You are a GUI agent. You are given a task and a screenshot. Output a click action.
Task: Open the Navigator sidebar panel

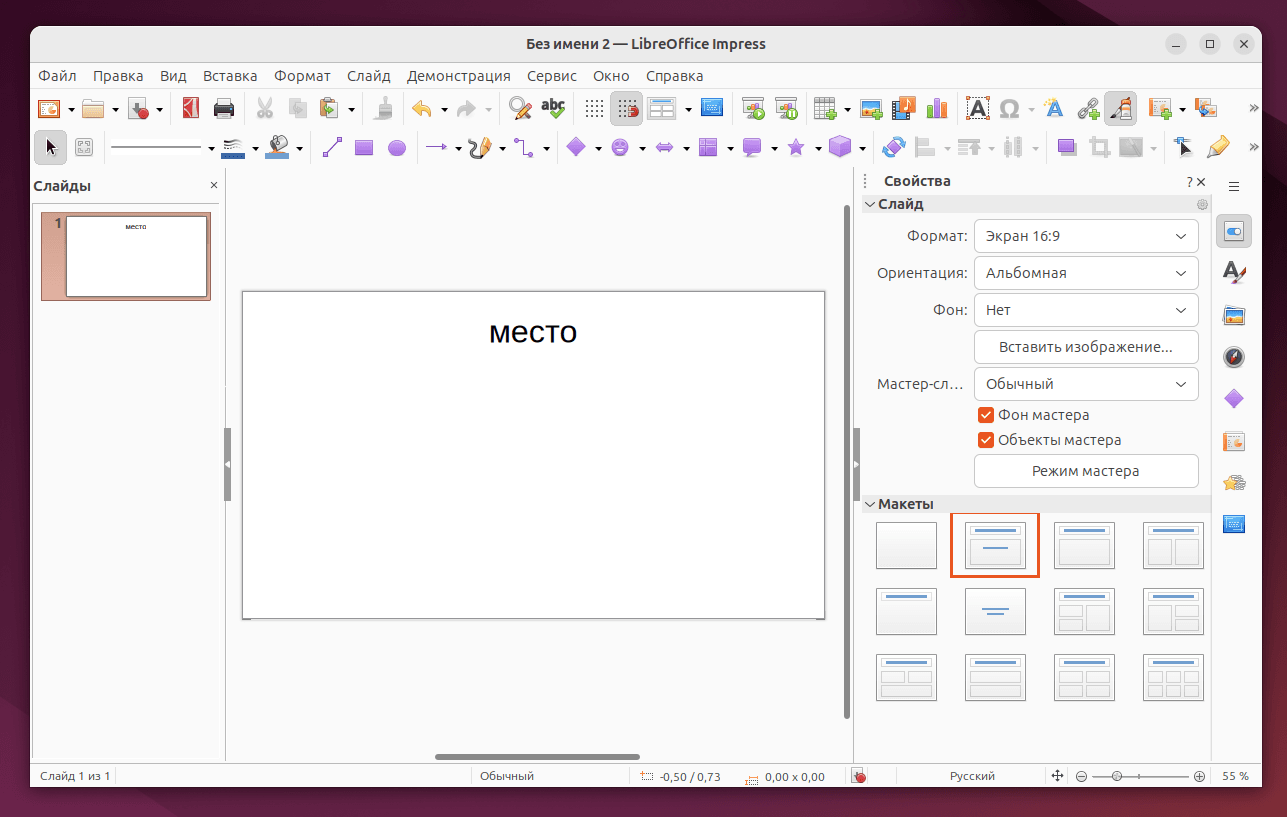[1234, 357]
